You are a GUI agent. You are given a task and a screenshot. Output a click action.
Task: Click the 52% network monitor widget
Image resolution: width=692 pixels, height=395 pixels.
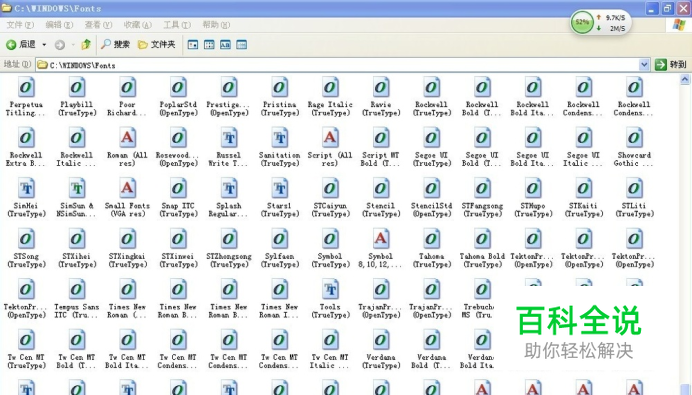coord(600,23)
